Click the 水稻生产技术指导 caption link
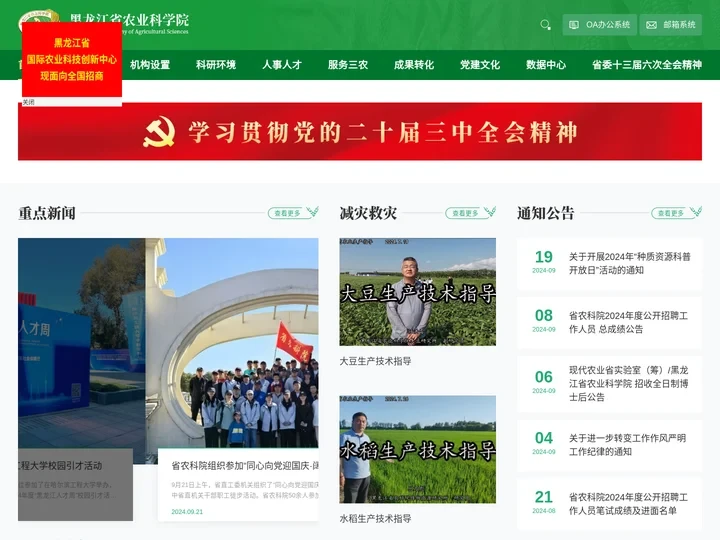This screenshot has height=540, width=720. pyautogui.click(x=375, y=519)
